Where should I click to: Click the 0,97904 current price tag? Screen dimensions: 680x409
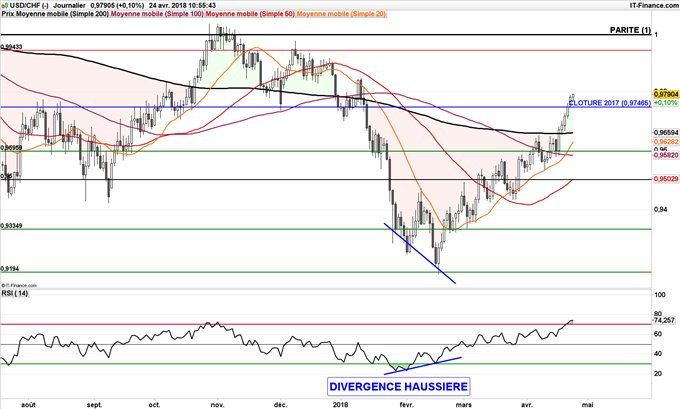(x=666, y=94)
